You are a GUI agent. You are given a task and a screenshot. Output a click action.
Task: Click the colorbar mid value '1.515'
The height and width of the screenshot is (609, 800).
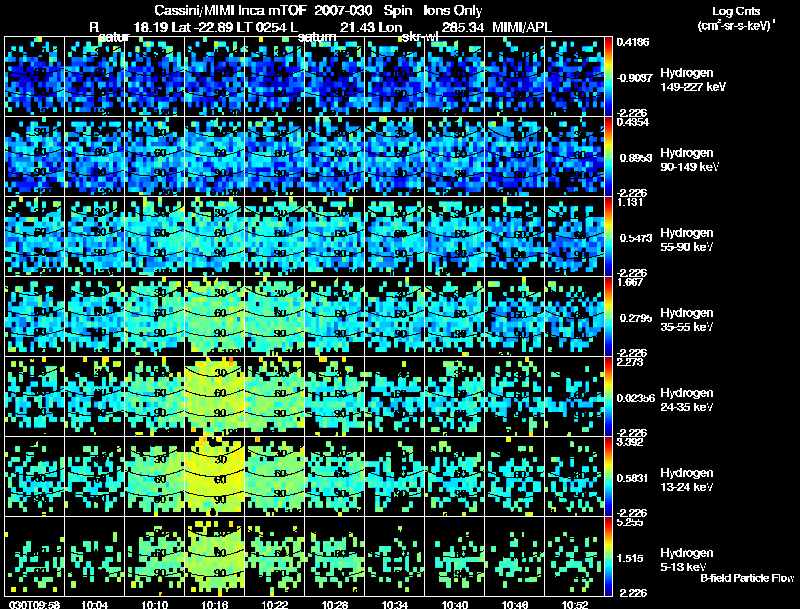tap(630, 558)
